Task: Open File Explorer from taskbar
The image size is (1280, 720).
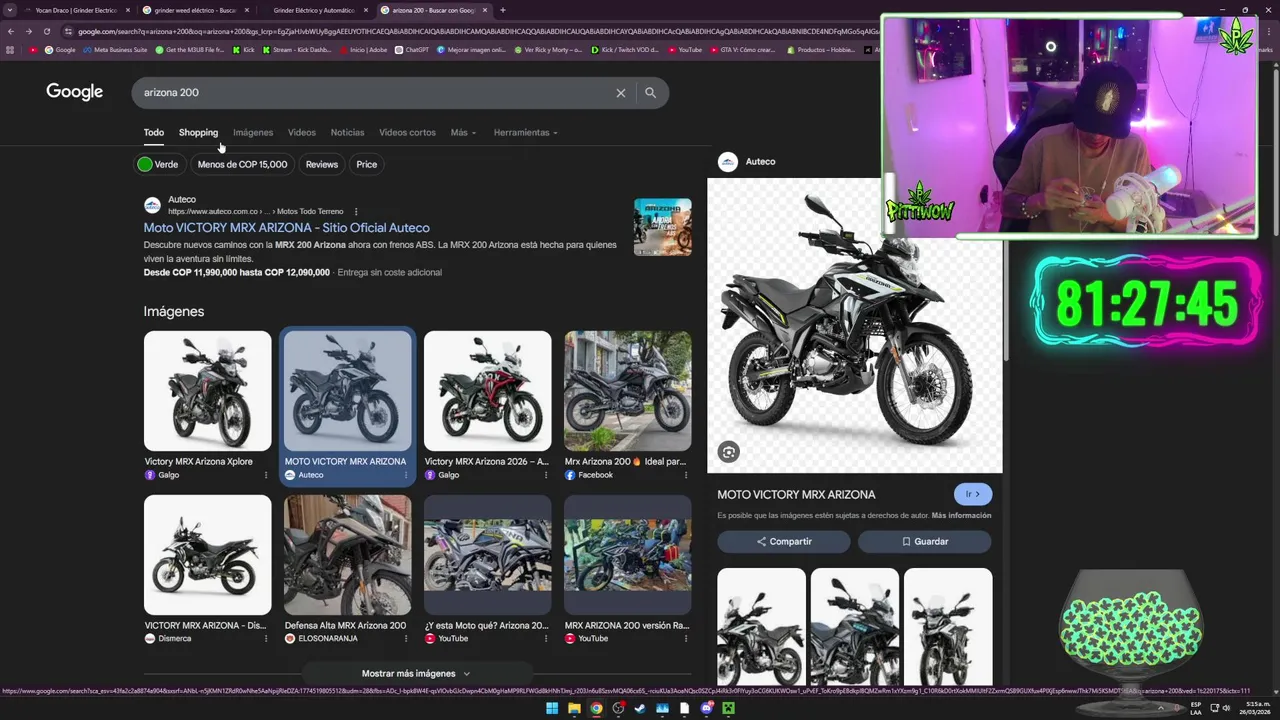Action: (x=574, y=708)
